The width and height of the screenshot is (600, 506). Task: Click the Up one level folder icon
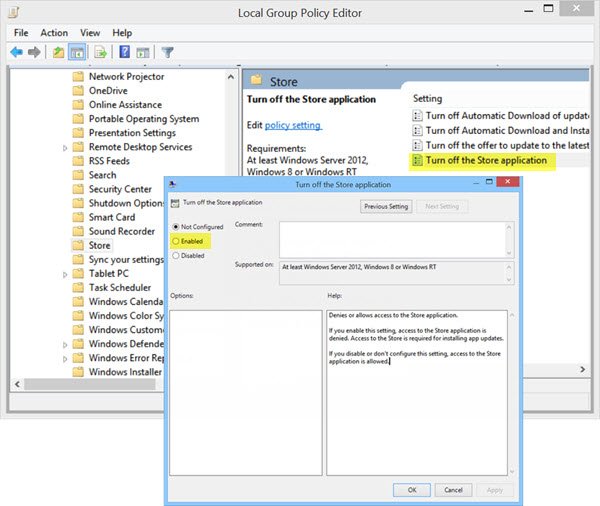pyautogui.click(x=58, y=52)
